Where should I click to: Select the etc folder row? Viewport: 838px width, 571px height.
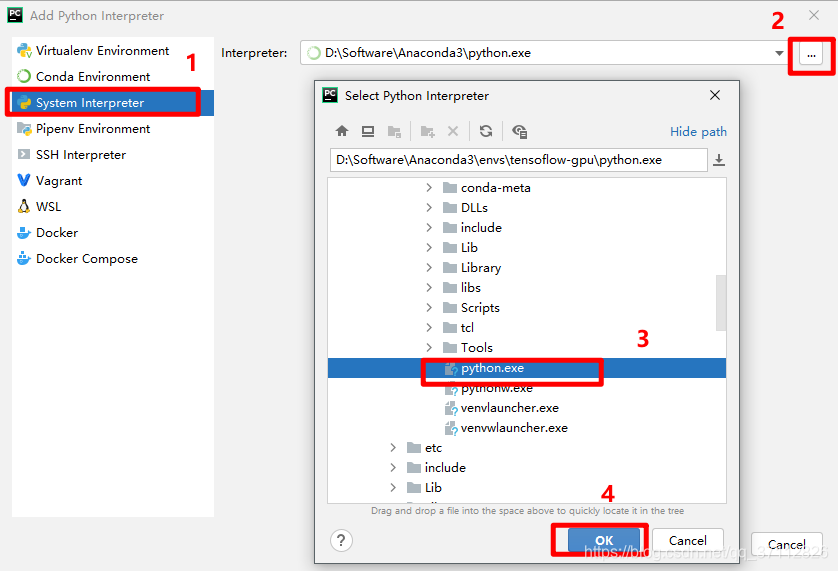pyautogui.click(x=526, y=447)
